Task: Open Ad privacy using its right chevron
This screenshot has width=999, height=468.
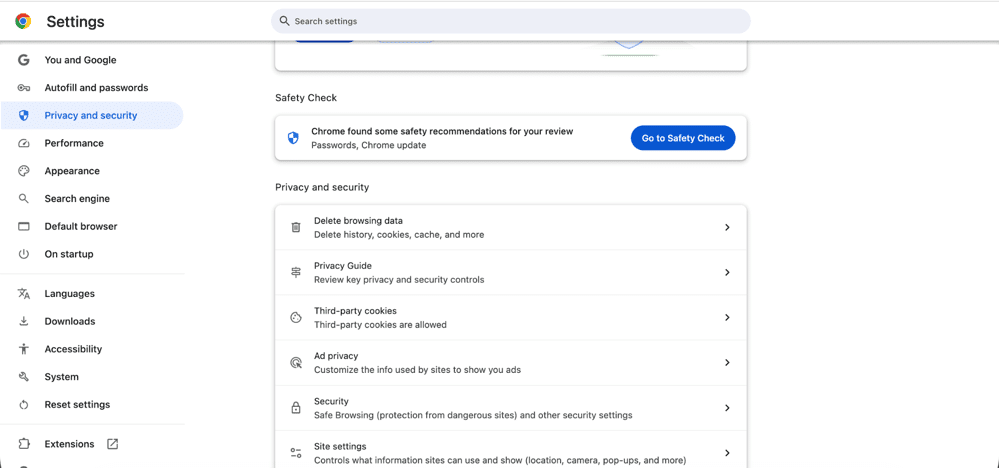Action: tap(727, 363)
